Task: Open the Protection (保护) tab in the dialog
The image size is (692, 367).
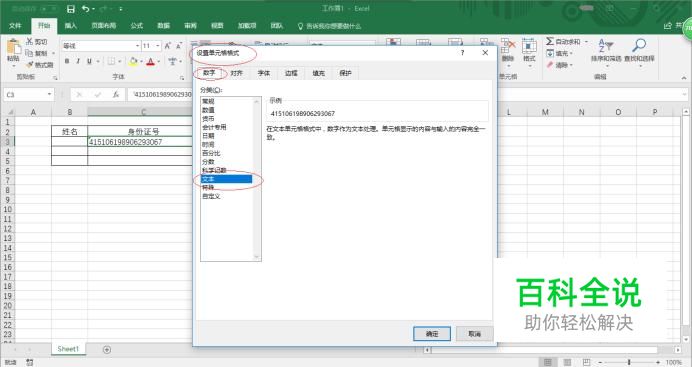Action: [x=346, y=73]
